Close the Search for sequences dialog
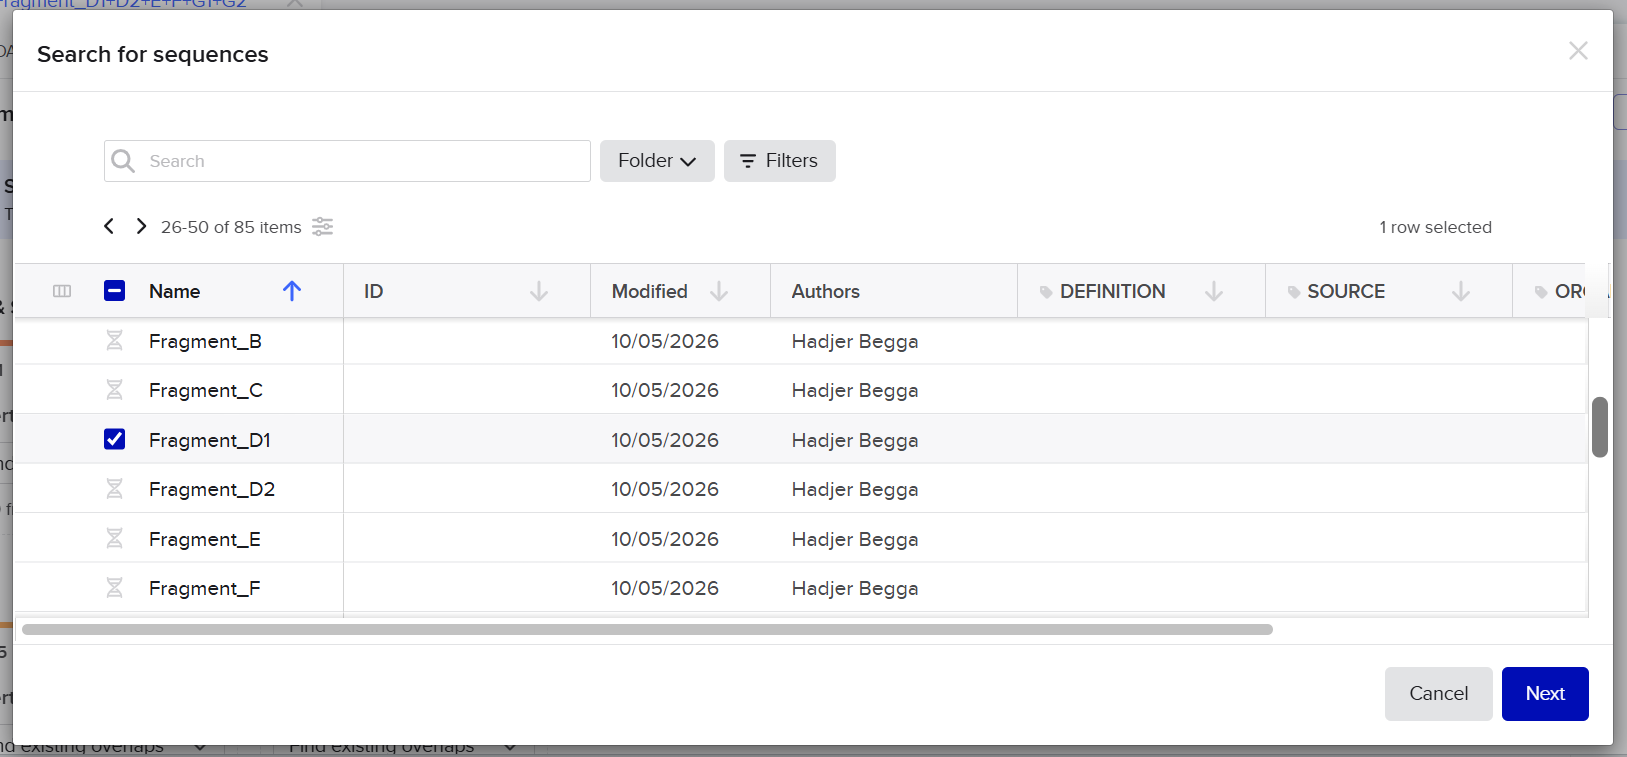 (x=1578, y=51)
